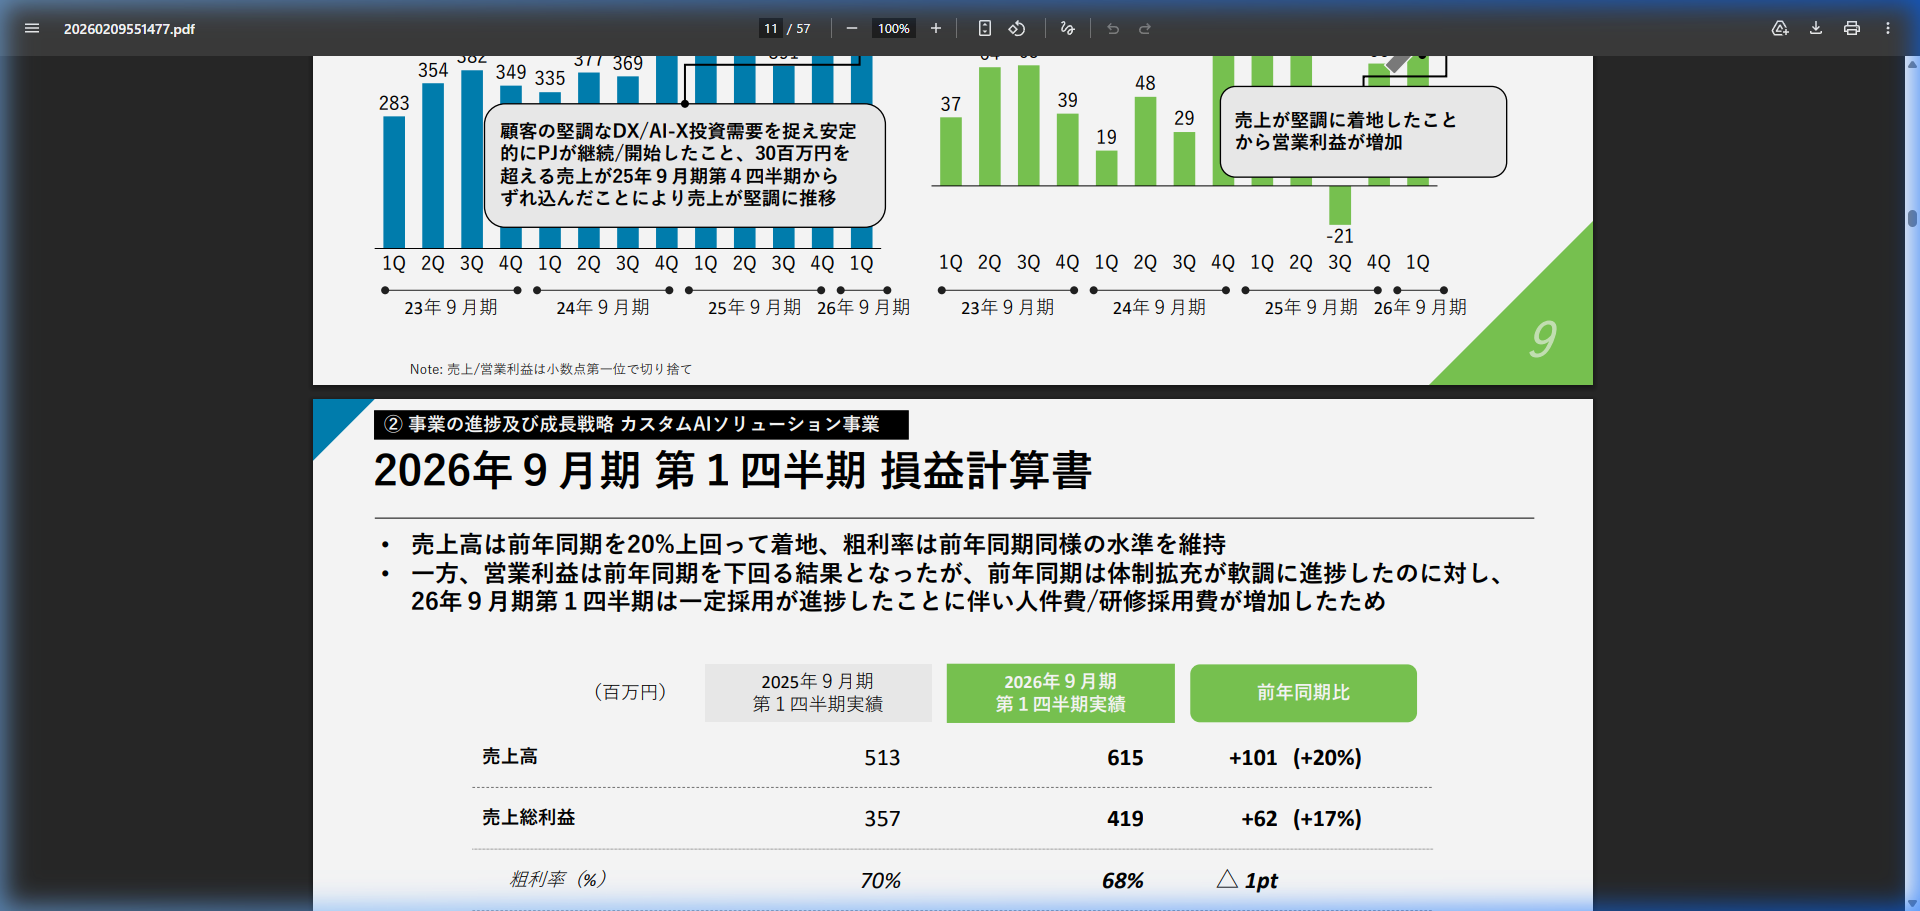Zoom in with the plus button
The height and width of the screenshot is (911, 1920).
coord(936,28)
